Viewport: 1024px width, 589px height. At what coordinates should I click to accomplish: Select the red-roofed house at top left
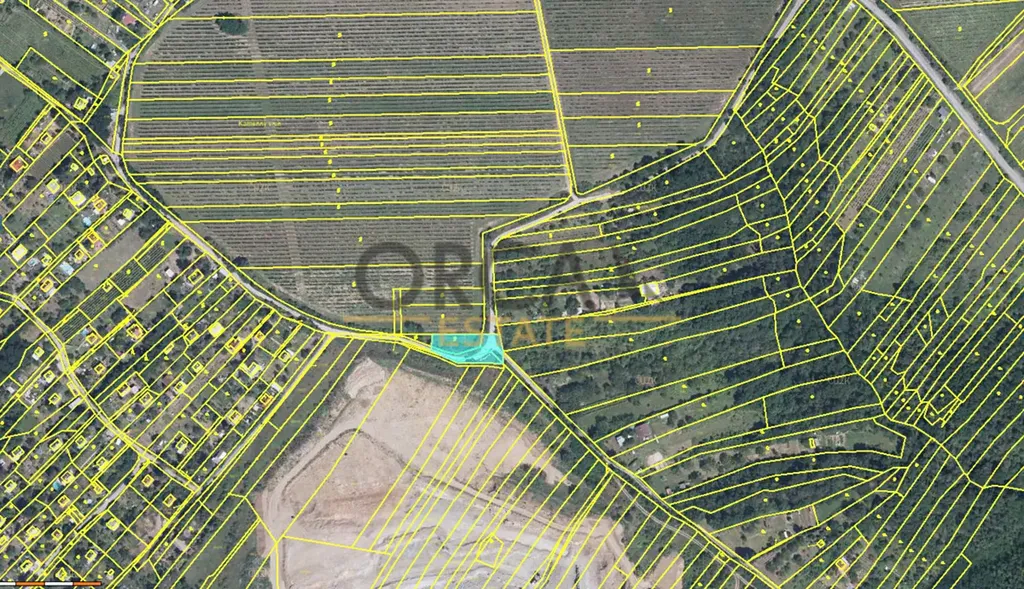pos(127,19)
